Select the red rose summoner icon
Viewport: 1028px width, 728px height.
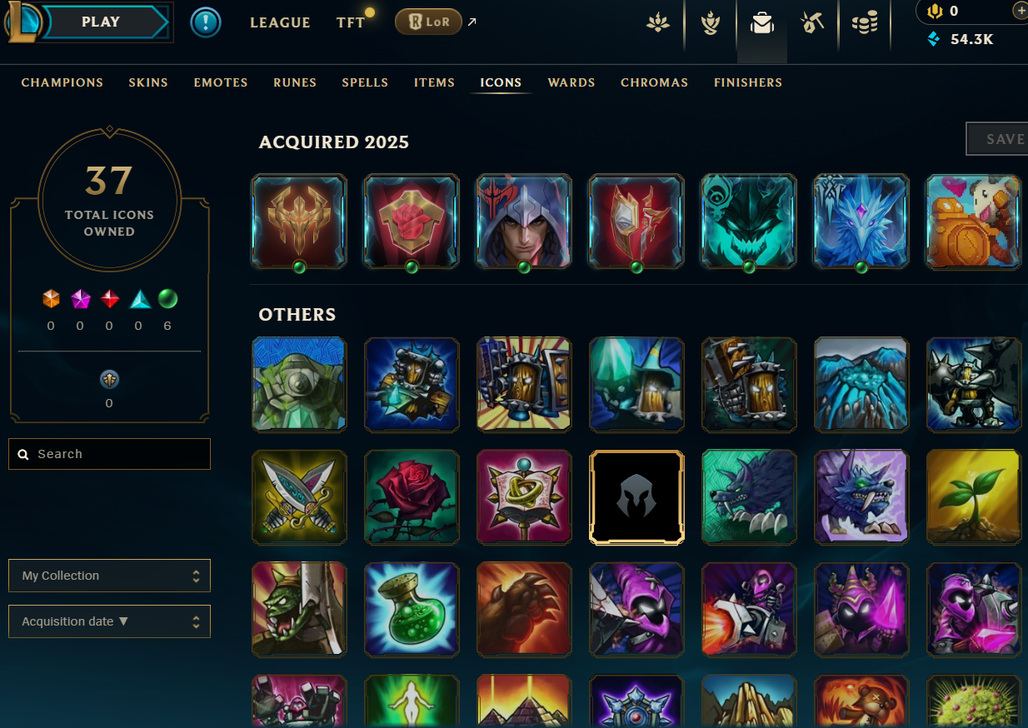click(412, 497)
